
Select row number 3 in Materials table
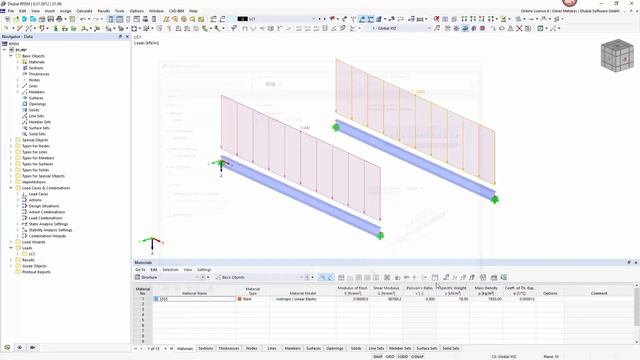pyautogui.click(x=143, y=309)
